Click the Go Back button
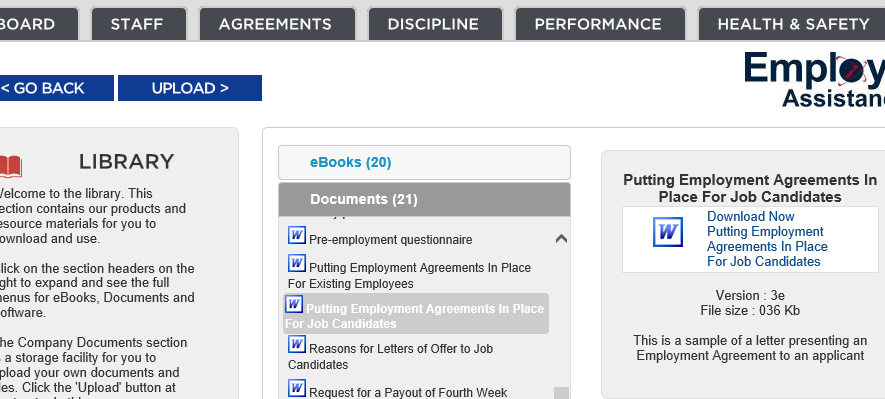885x399 pixels. click(56, 88)
